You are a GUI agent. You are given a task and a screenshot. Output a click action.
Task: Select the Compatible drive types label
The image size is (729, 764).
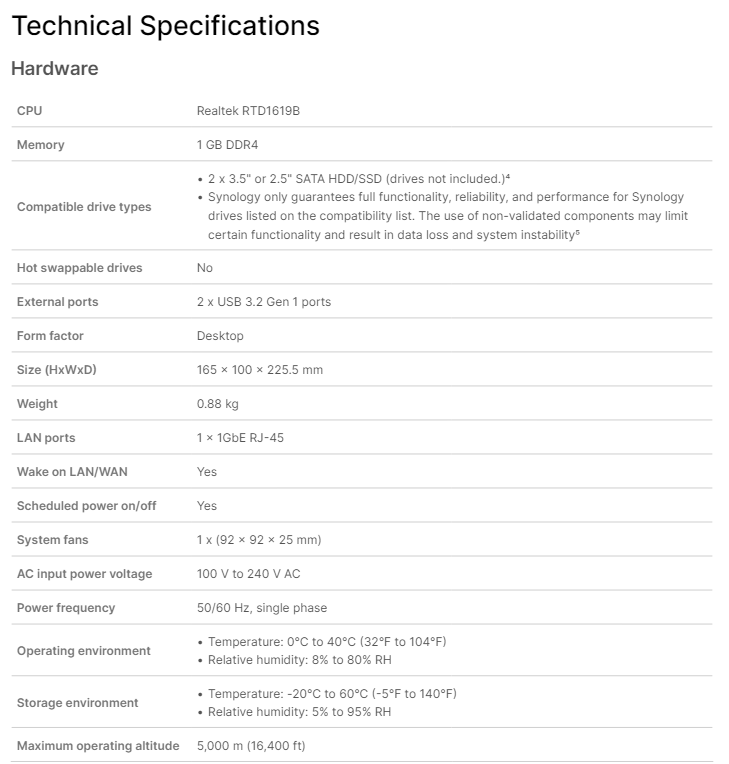[84, 207]
